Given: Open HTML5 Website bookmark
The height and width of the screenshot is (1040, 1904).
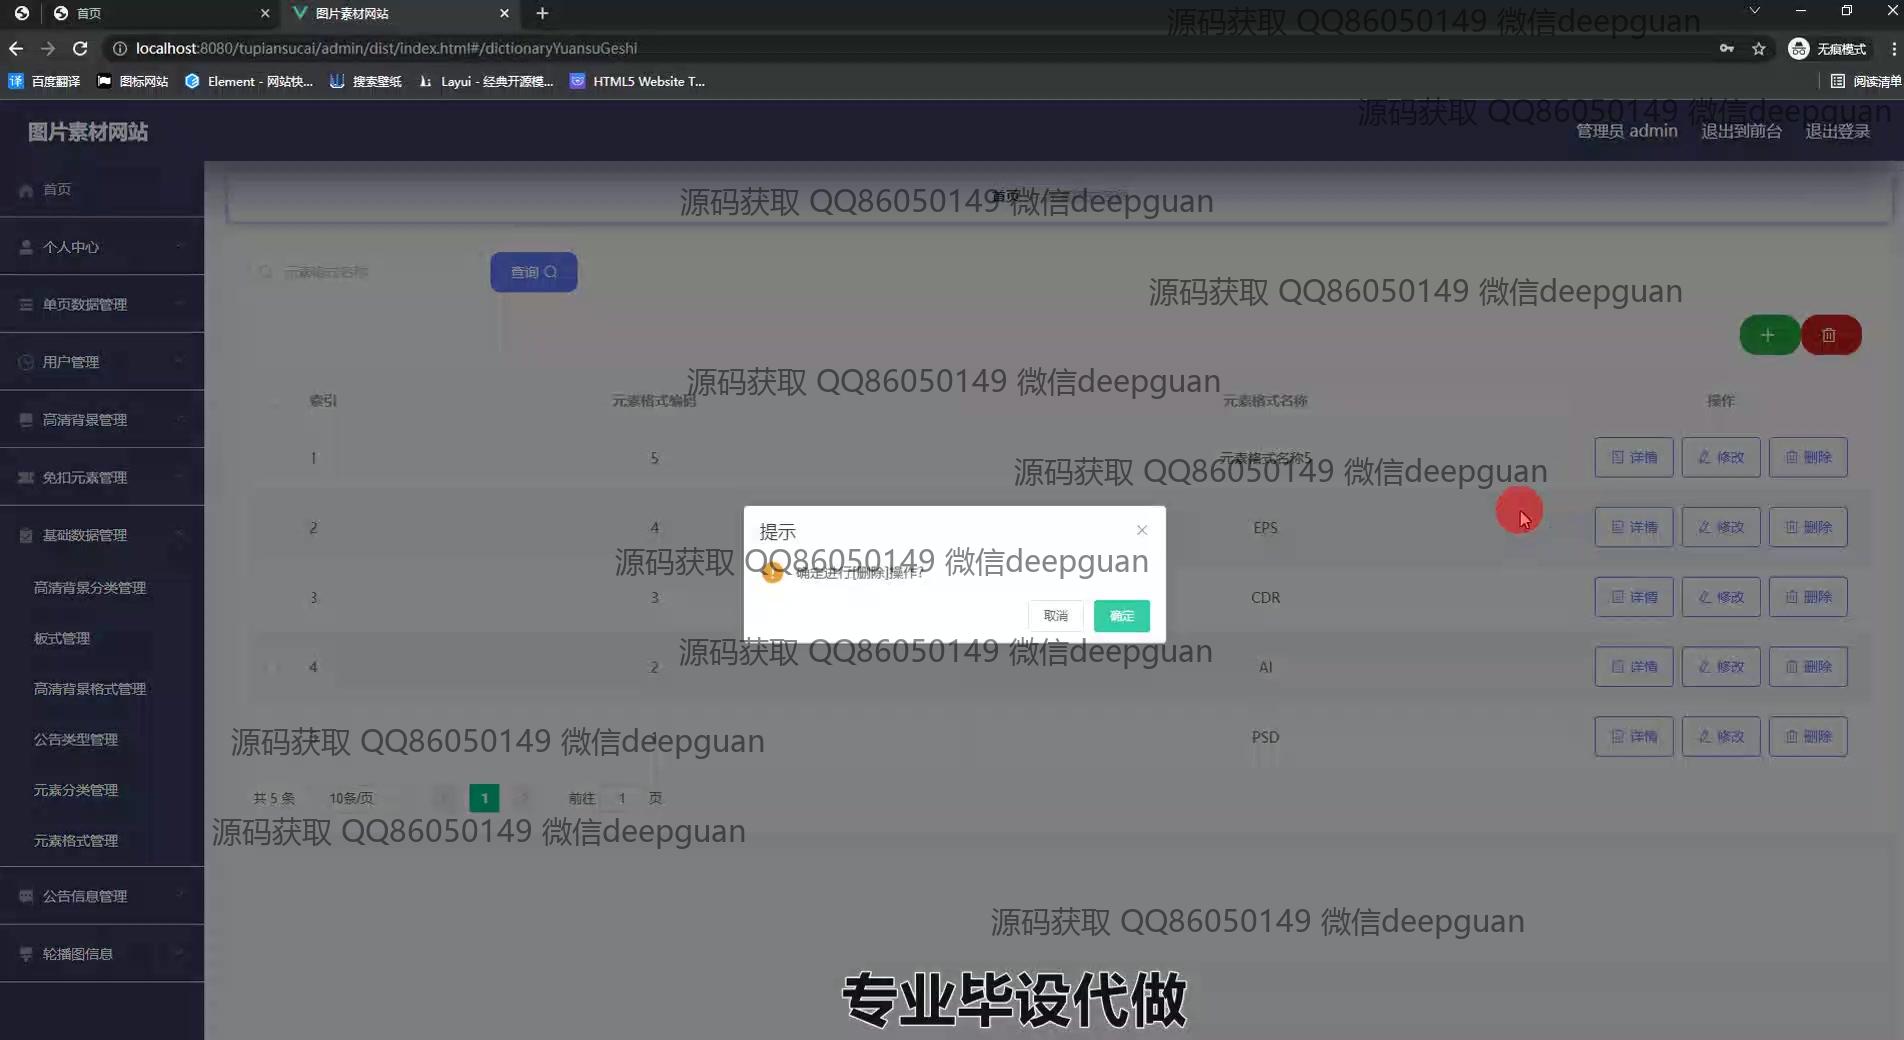Looking at the screenshot, I should coord(638,81).
